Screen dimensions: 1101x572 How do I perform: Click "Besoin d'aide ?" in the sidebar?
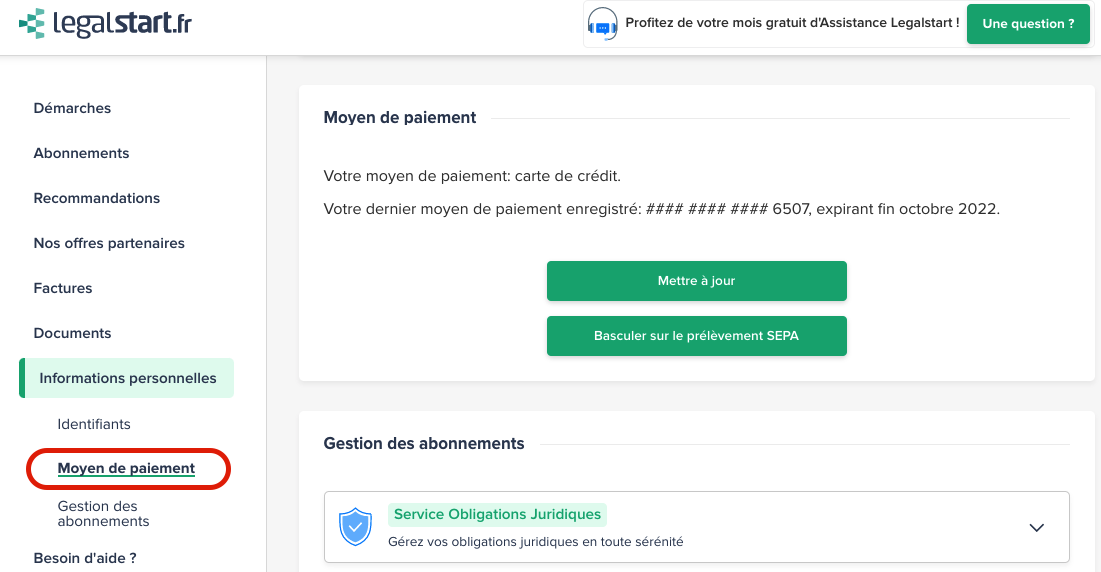click(85, 558)
